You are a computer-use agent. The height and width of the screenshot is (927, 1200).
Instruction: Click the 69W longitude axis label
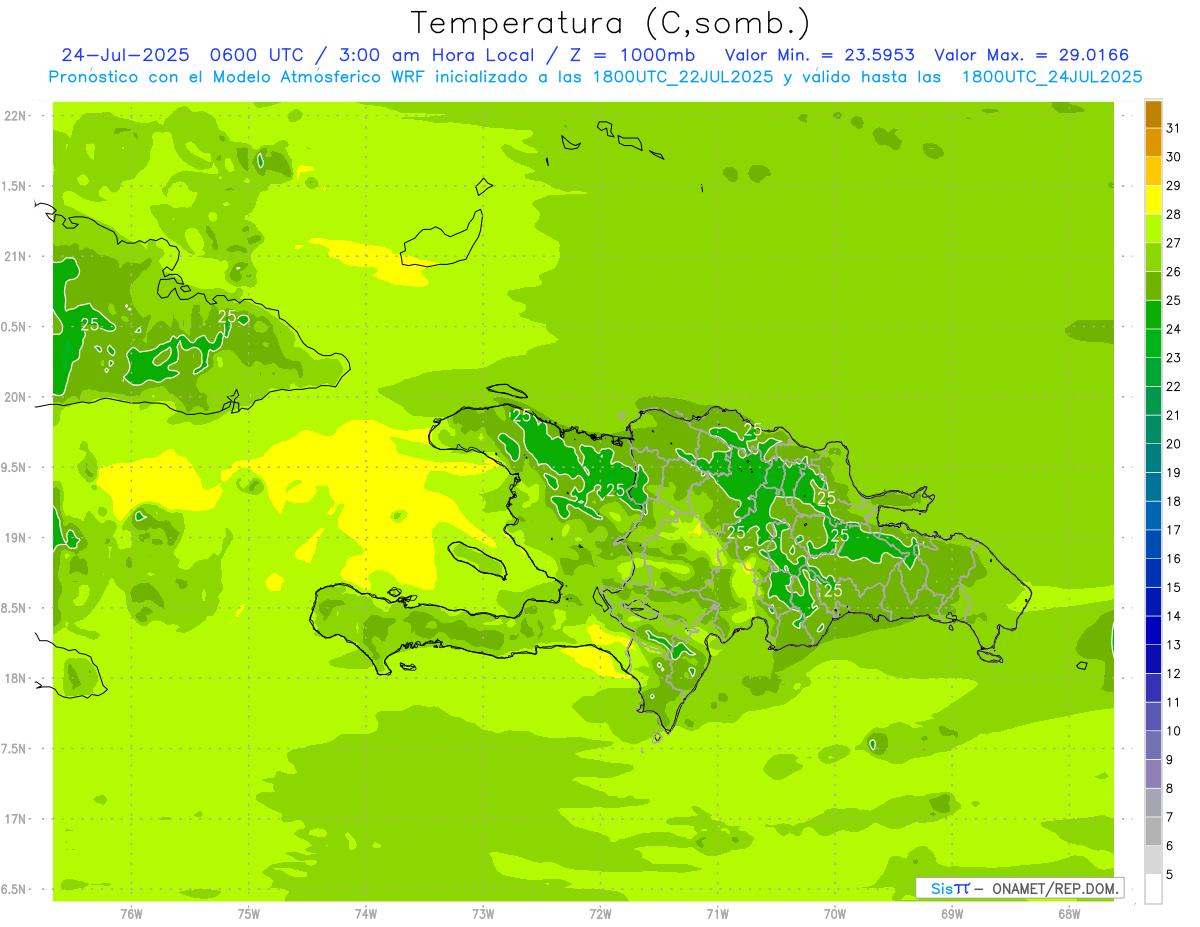pos(952,914)
